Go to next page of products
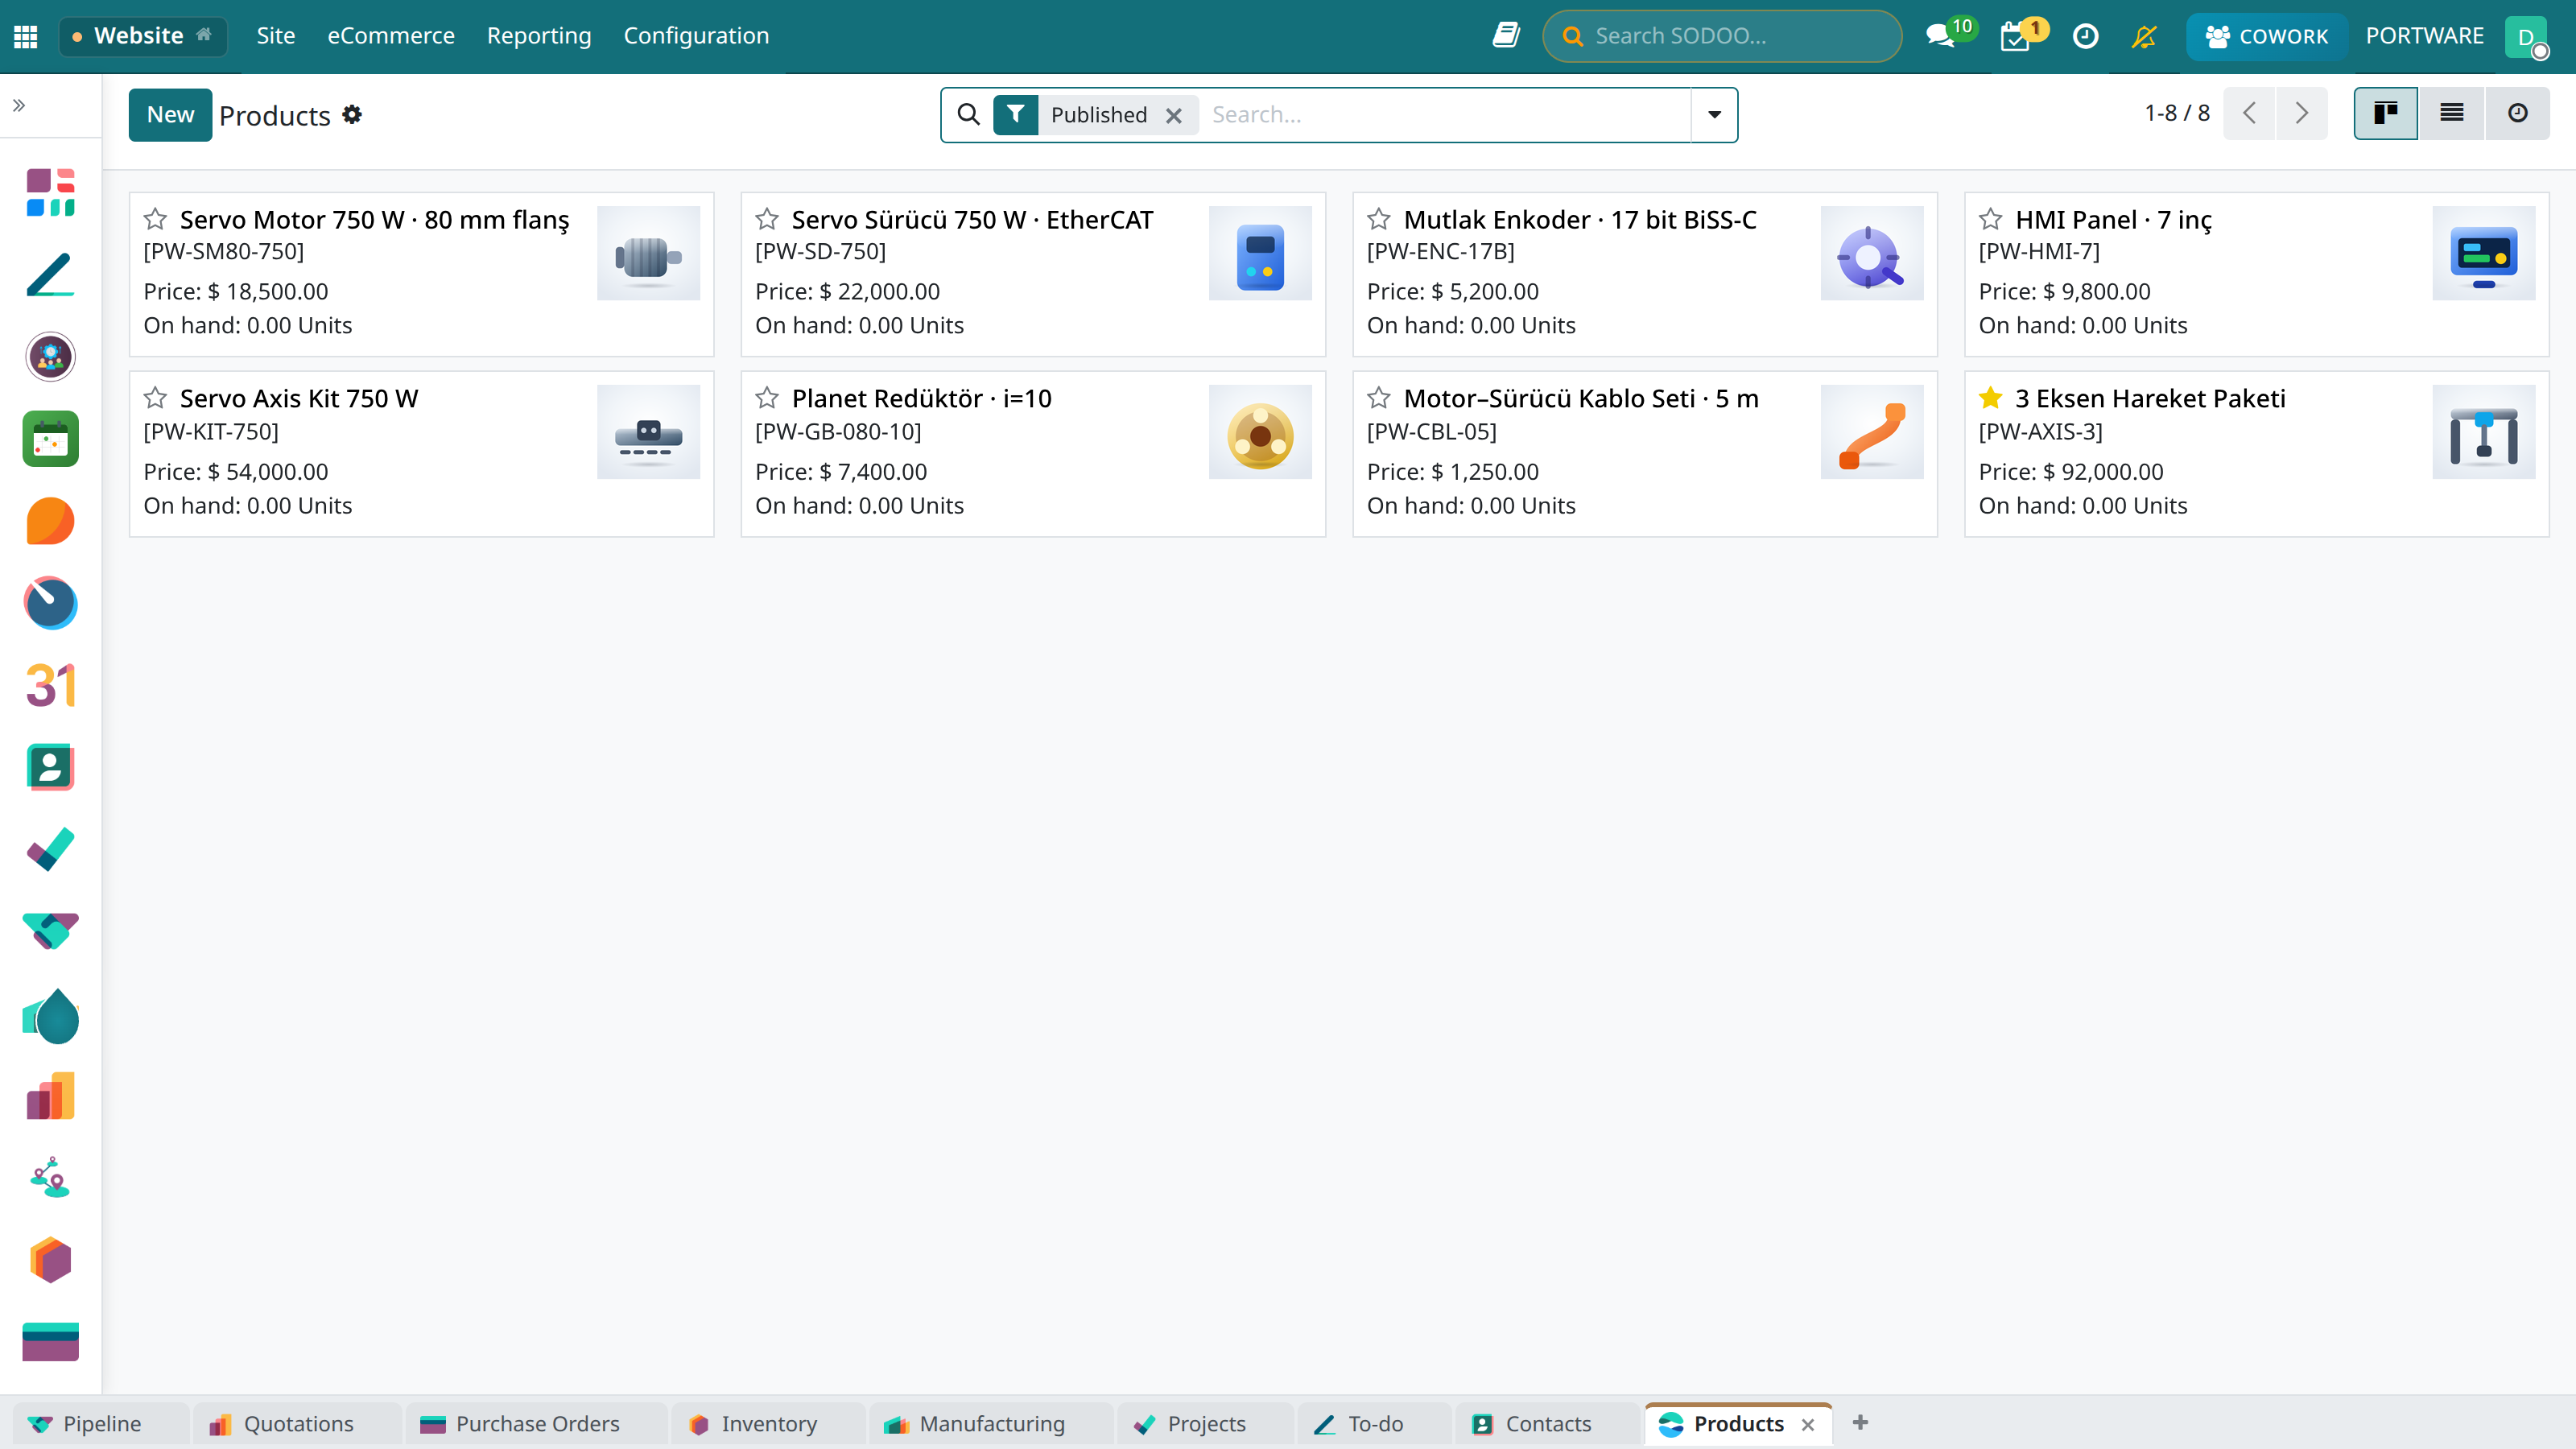This screenshot has height=1449, width=2576. [2302, 113]
